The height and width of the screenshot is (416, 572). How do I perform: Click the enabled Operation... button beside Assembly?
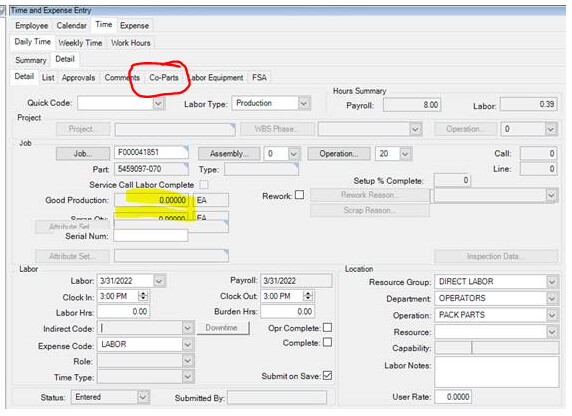coord(339,154)
